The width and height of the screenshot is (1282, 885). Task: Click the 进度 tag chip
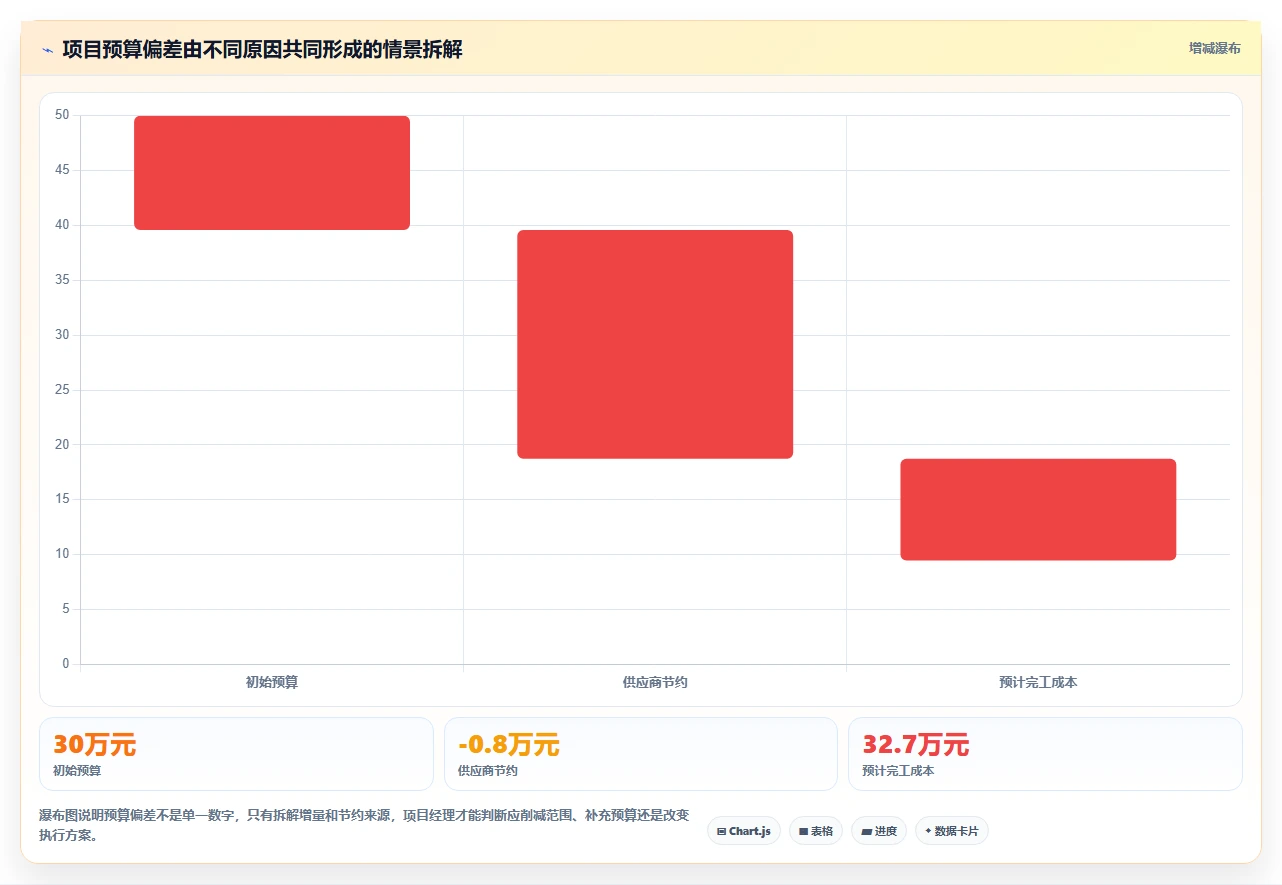pyautogui.click(x=879, y=831)
